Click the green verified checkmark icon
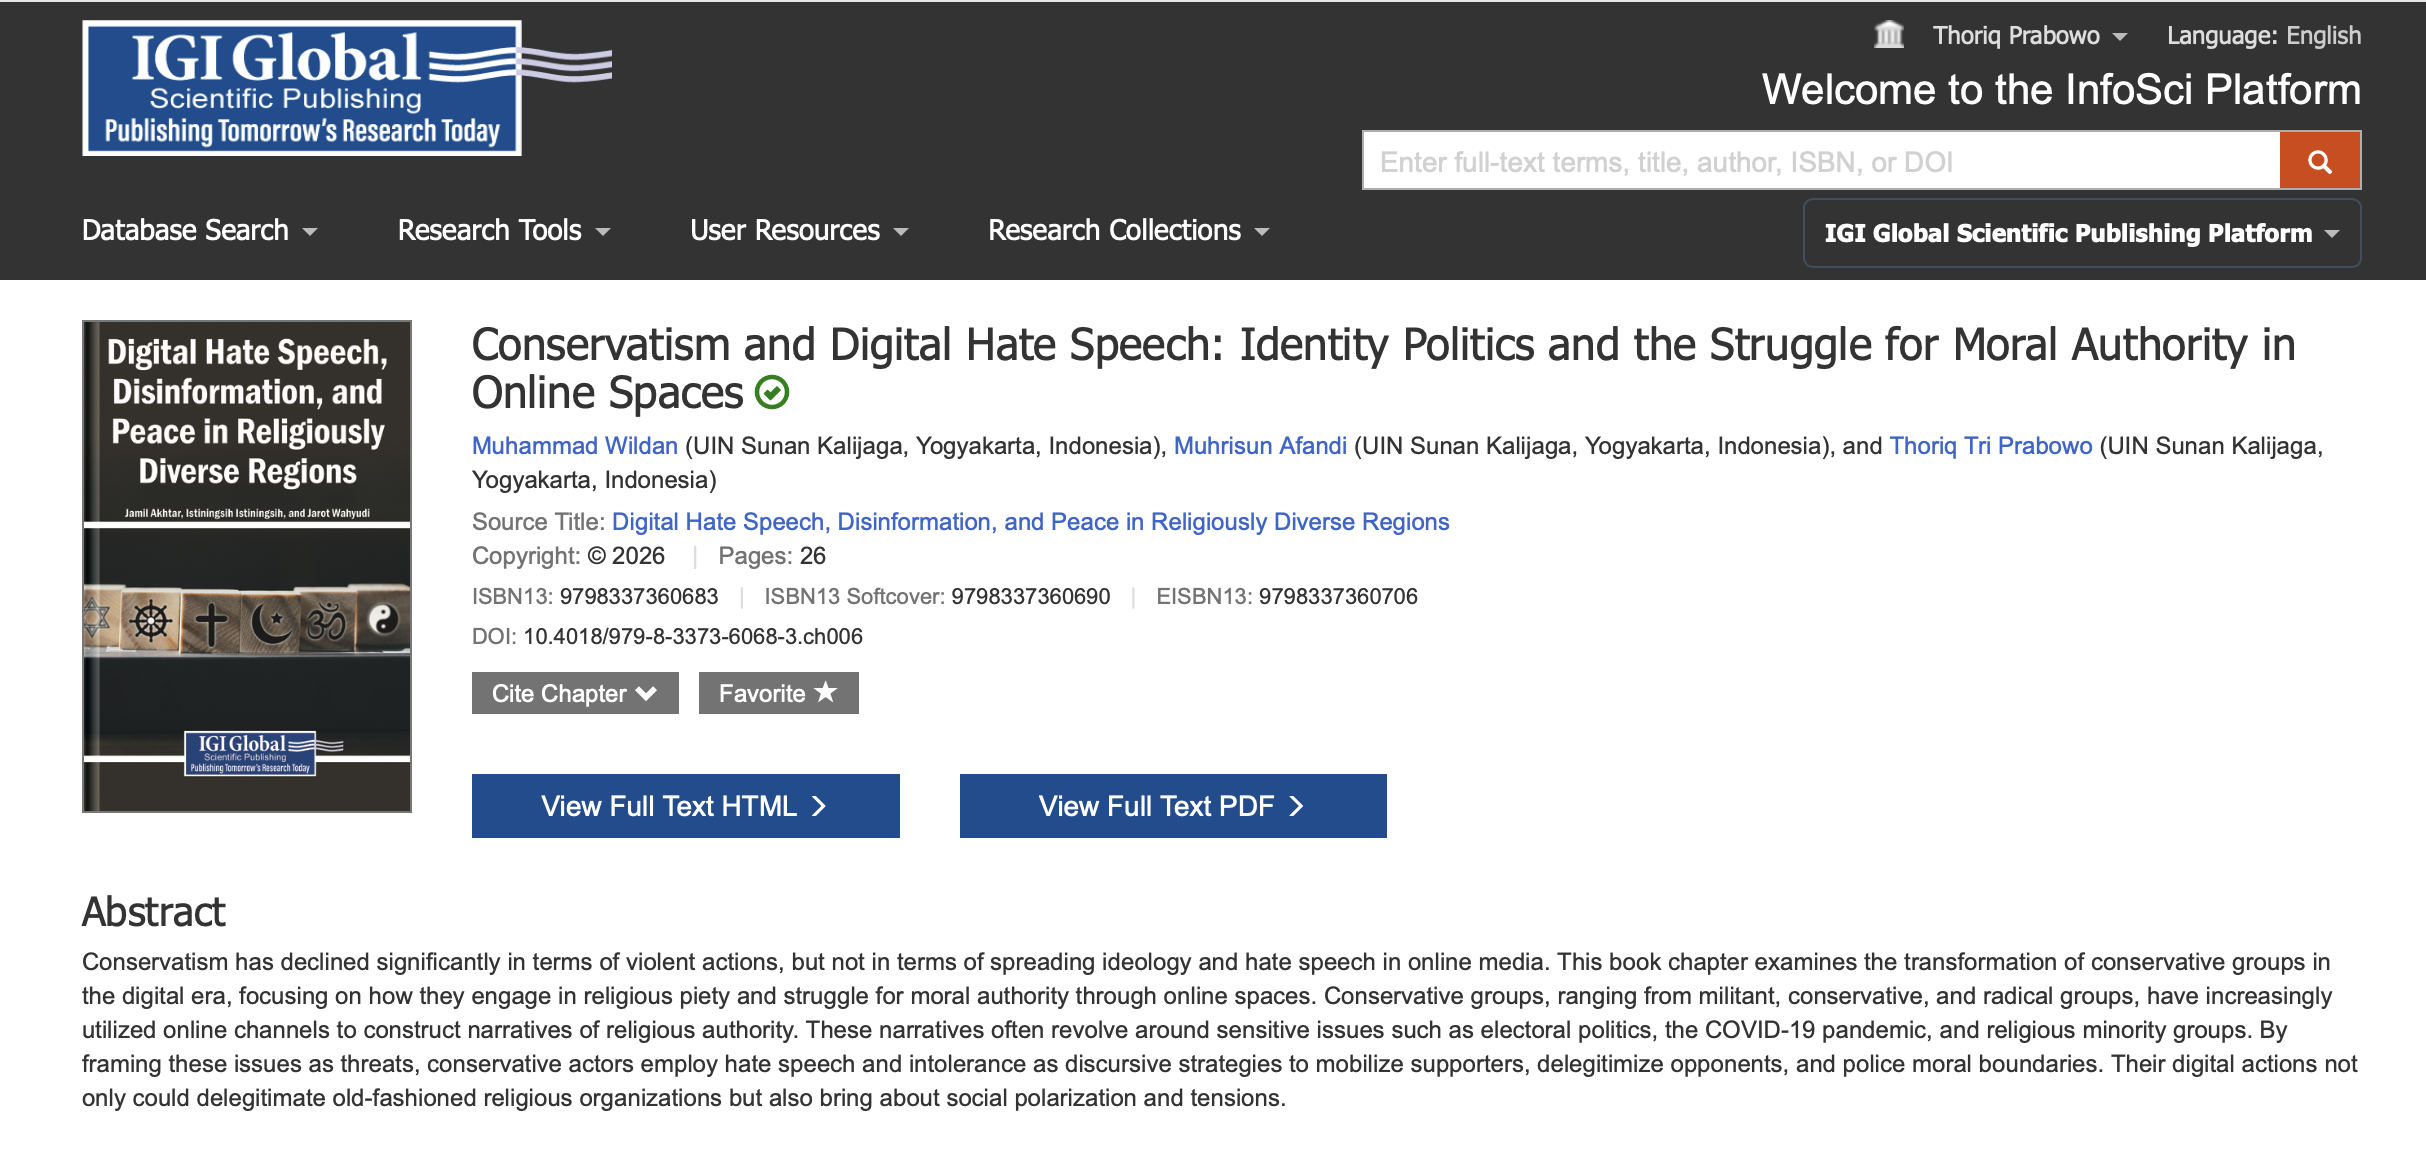This screenshot has height=1154, width=2426. 772,393
